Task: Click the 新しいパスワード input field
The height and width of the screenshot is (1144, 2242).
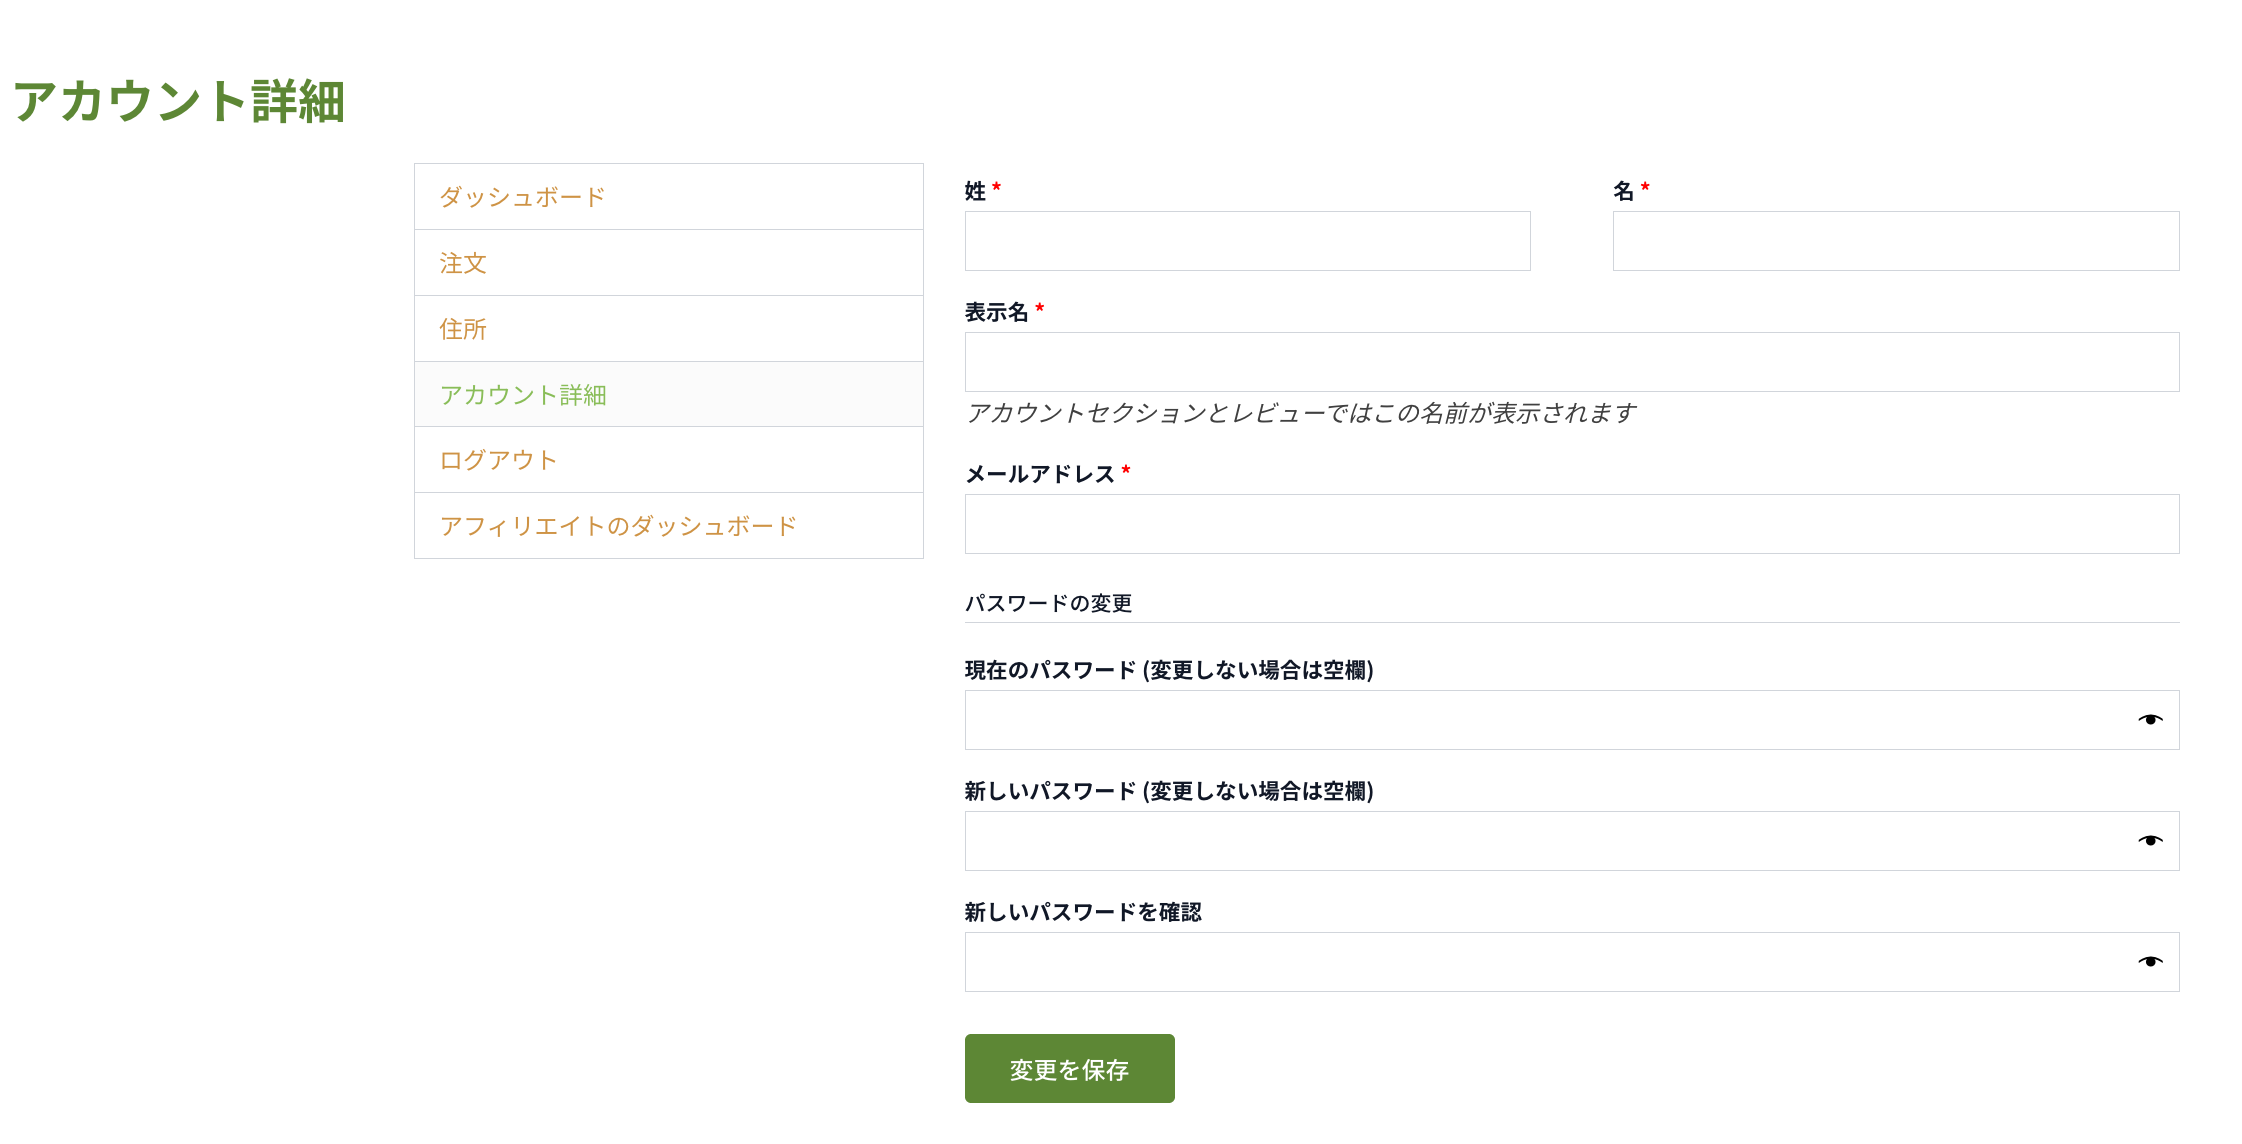Action: coord(1540,841)
